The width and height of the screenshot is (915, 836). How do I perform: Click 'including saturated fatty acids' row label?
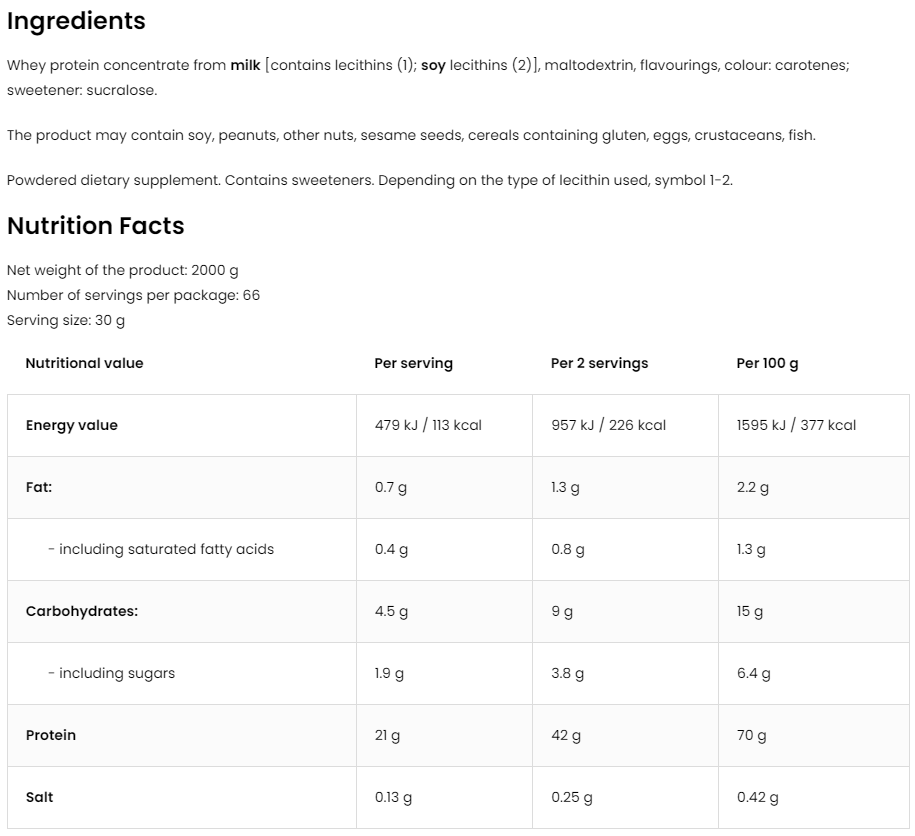pos(161,549)
